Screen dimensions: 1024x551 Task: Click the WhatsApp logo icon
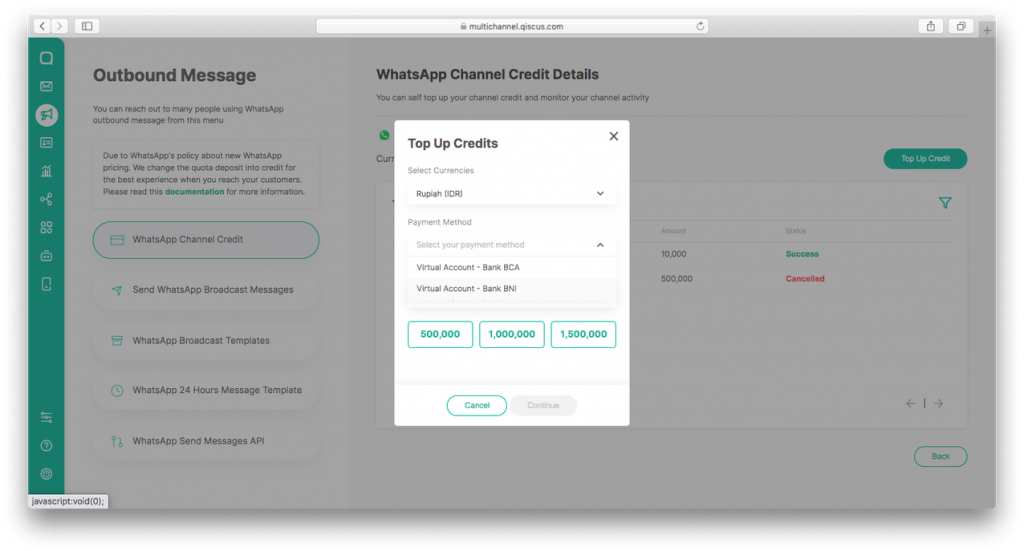(x=385, y=135)
